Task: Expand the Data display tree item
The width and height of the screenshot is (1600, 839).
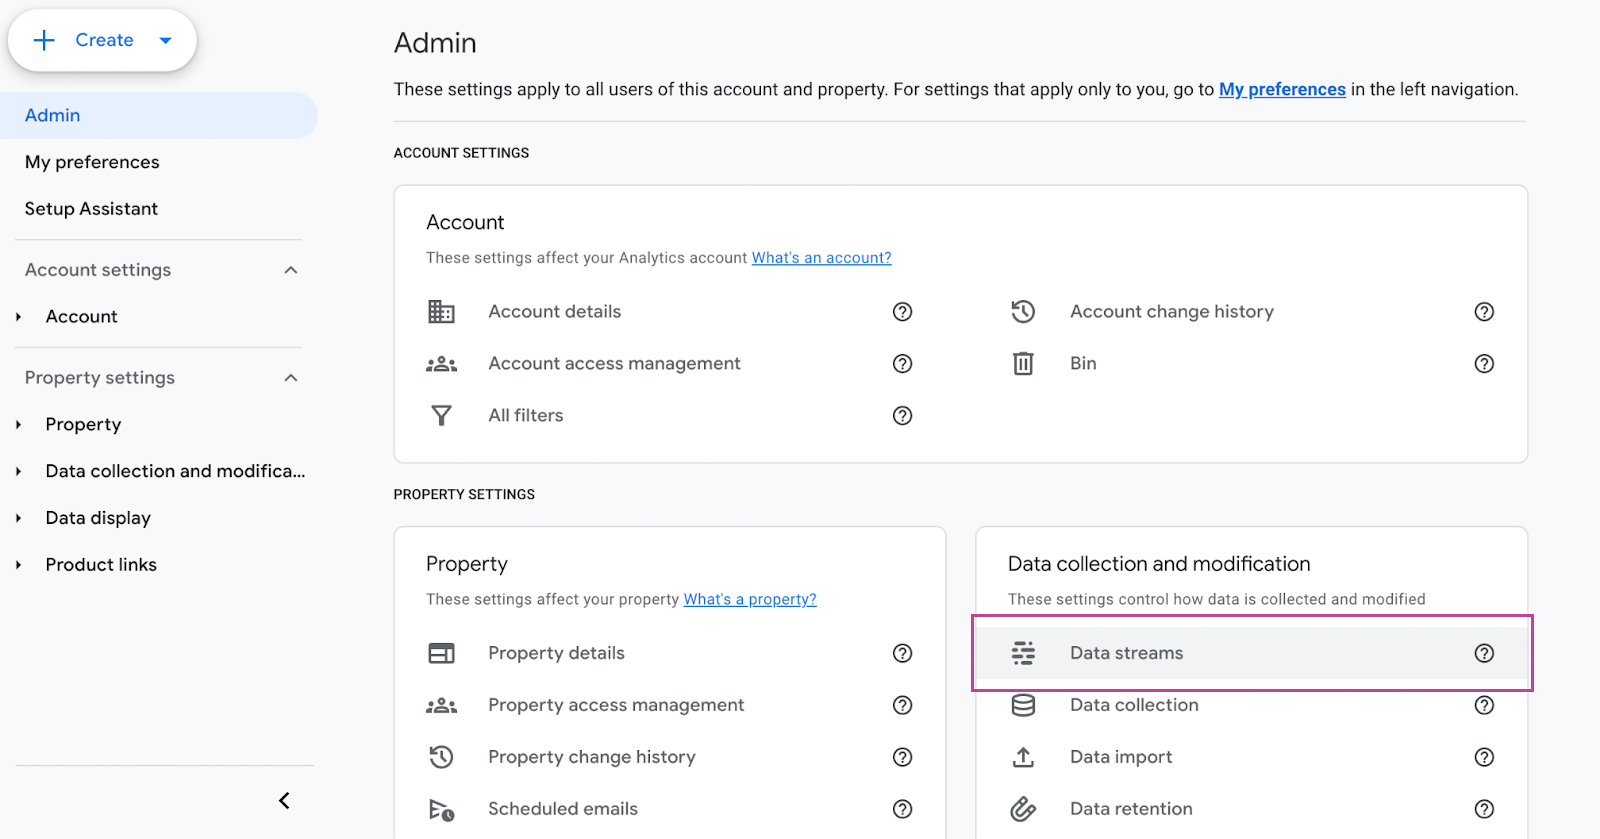Action: (19, 518)
